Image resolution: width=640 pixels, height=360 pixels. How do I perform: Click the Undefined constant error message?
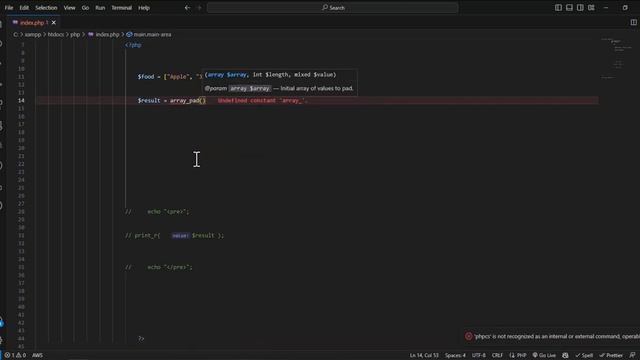point(262,100)
